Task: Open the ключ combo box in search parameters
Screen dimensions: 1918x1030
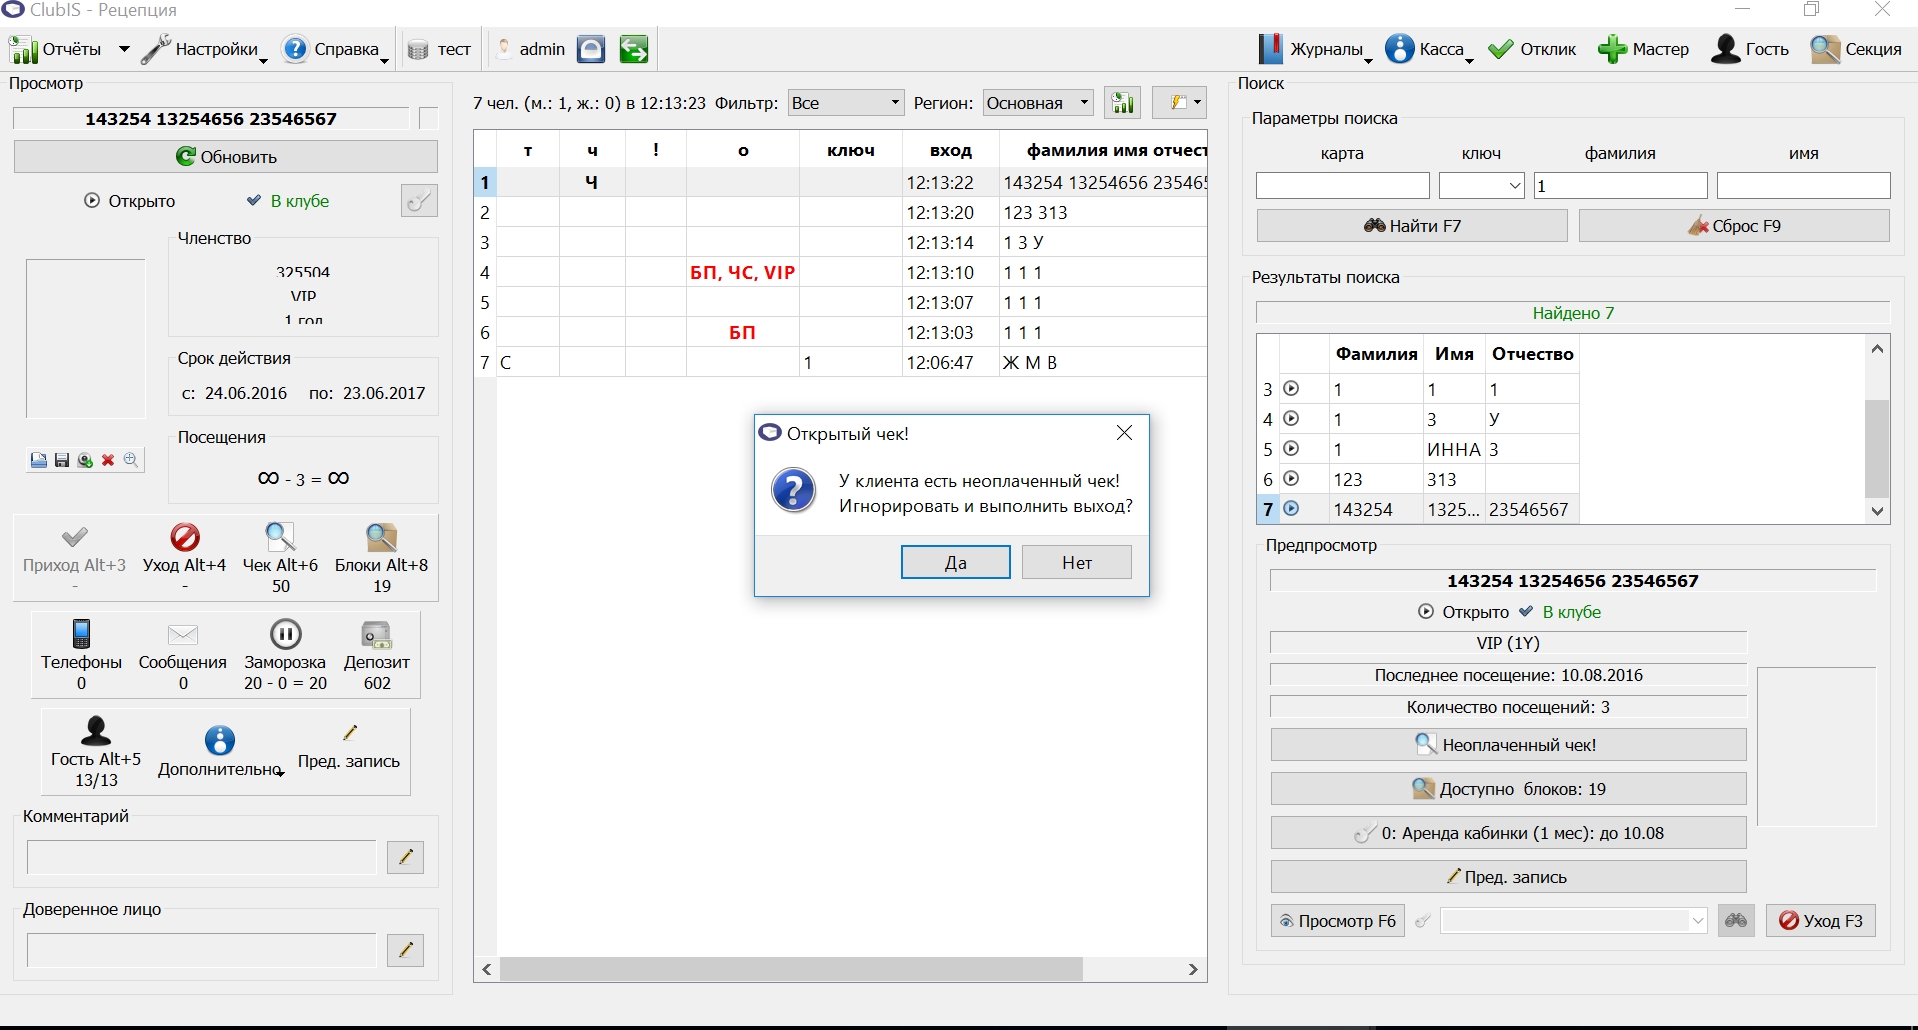Action: (x=1481, y=186)
